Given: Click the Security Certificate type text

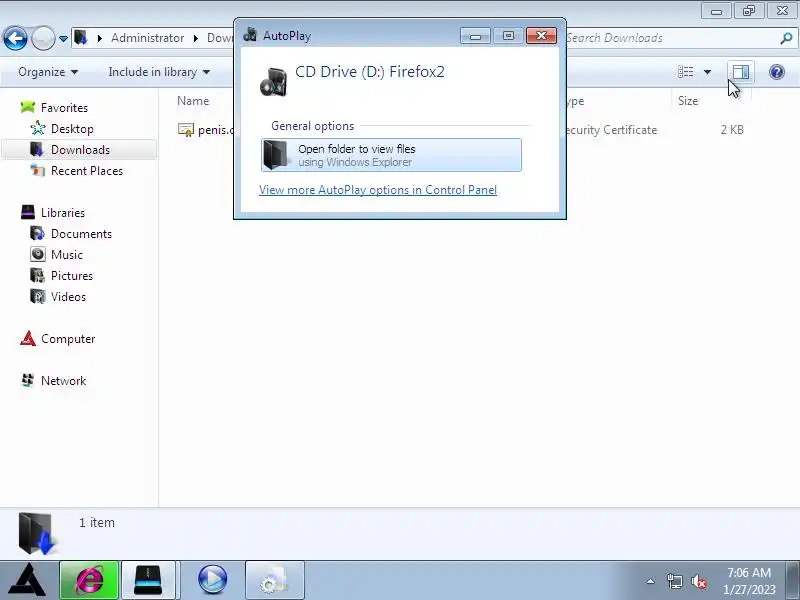Looking at the screenshot, I should tap(611, 130).
